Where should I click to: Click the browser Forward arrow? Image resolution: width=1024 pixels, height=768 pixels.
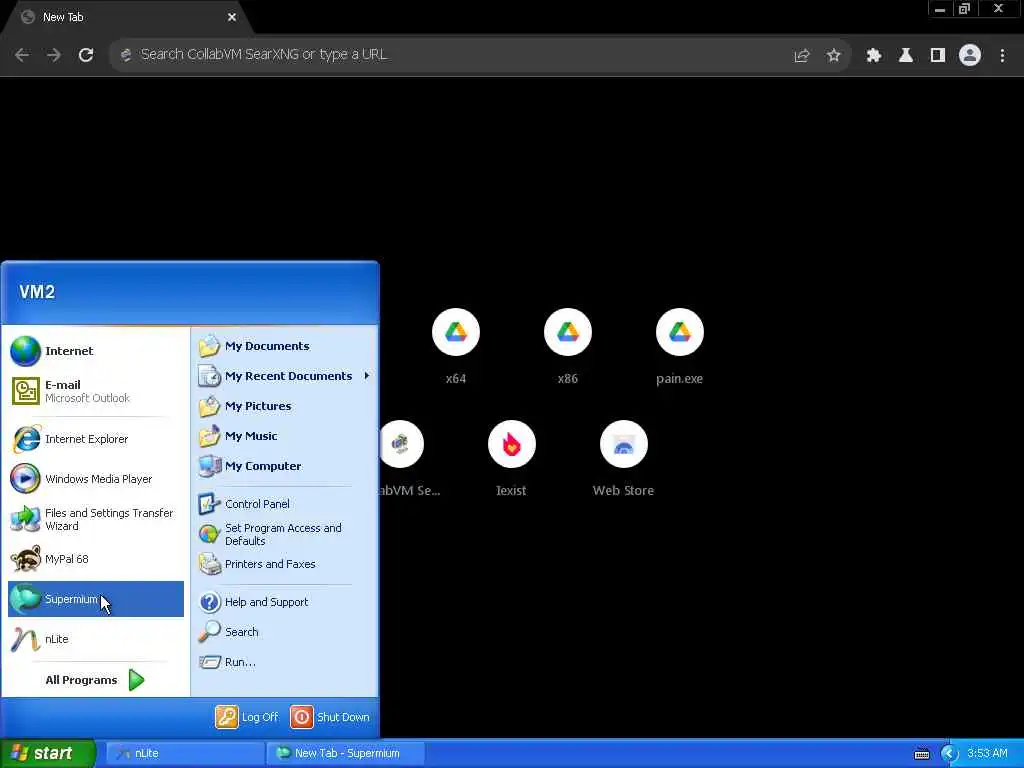coord(54,55)
